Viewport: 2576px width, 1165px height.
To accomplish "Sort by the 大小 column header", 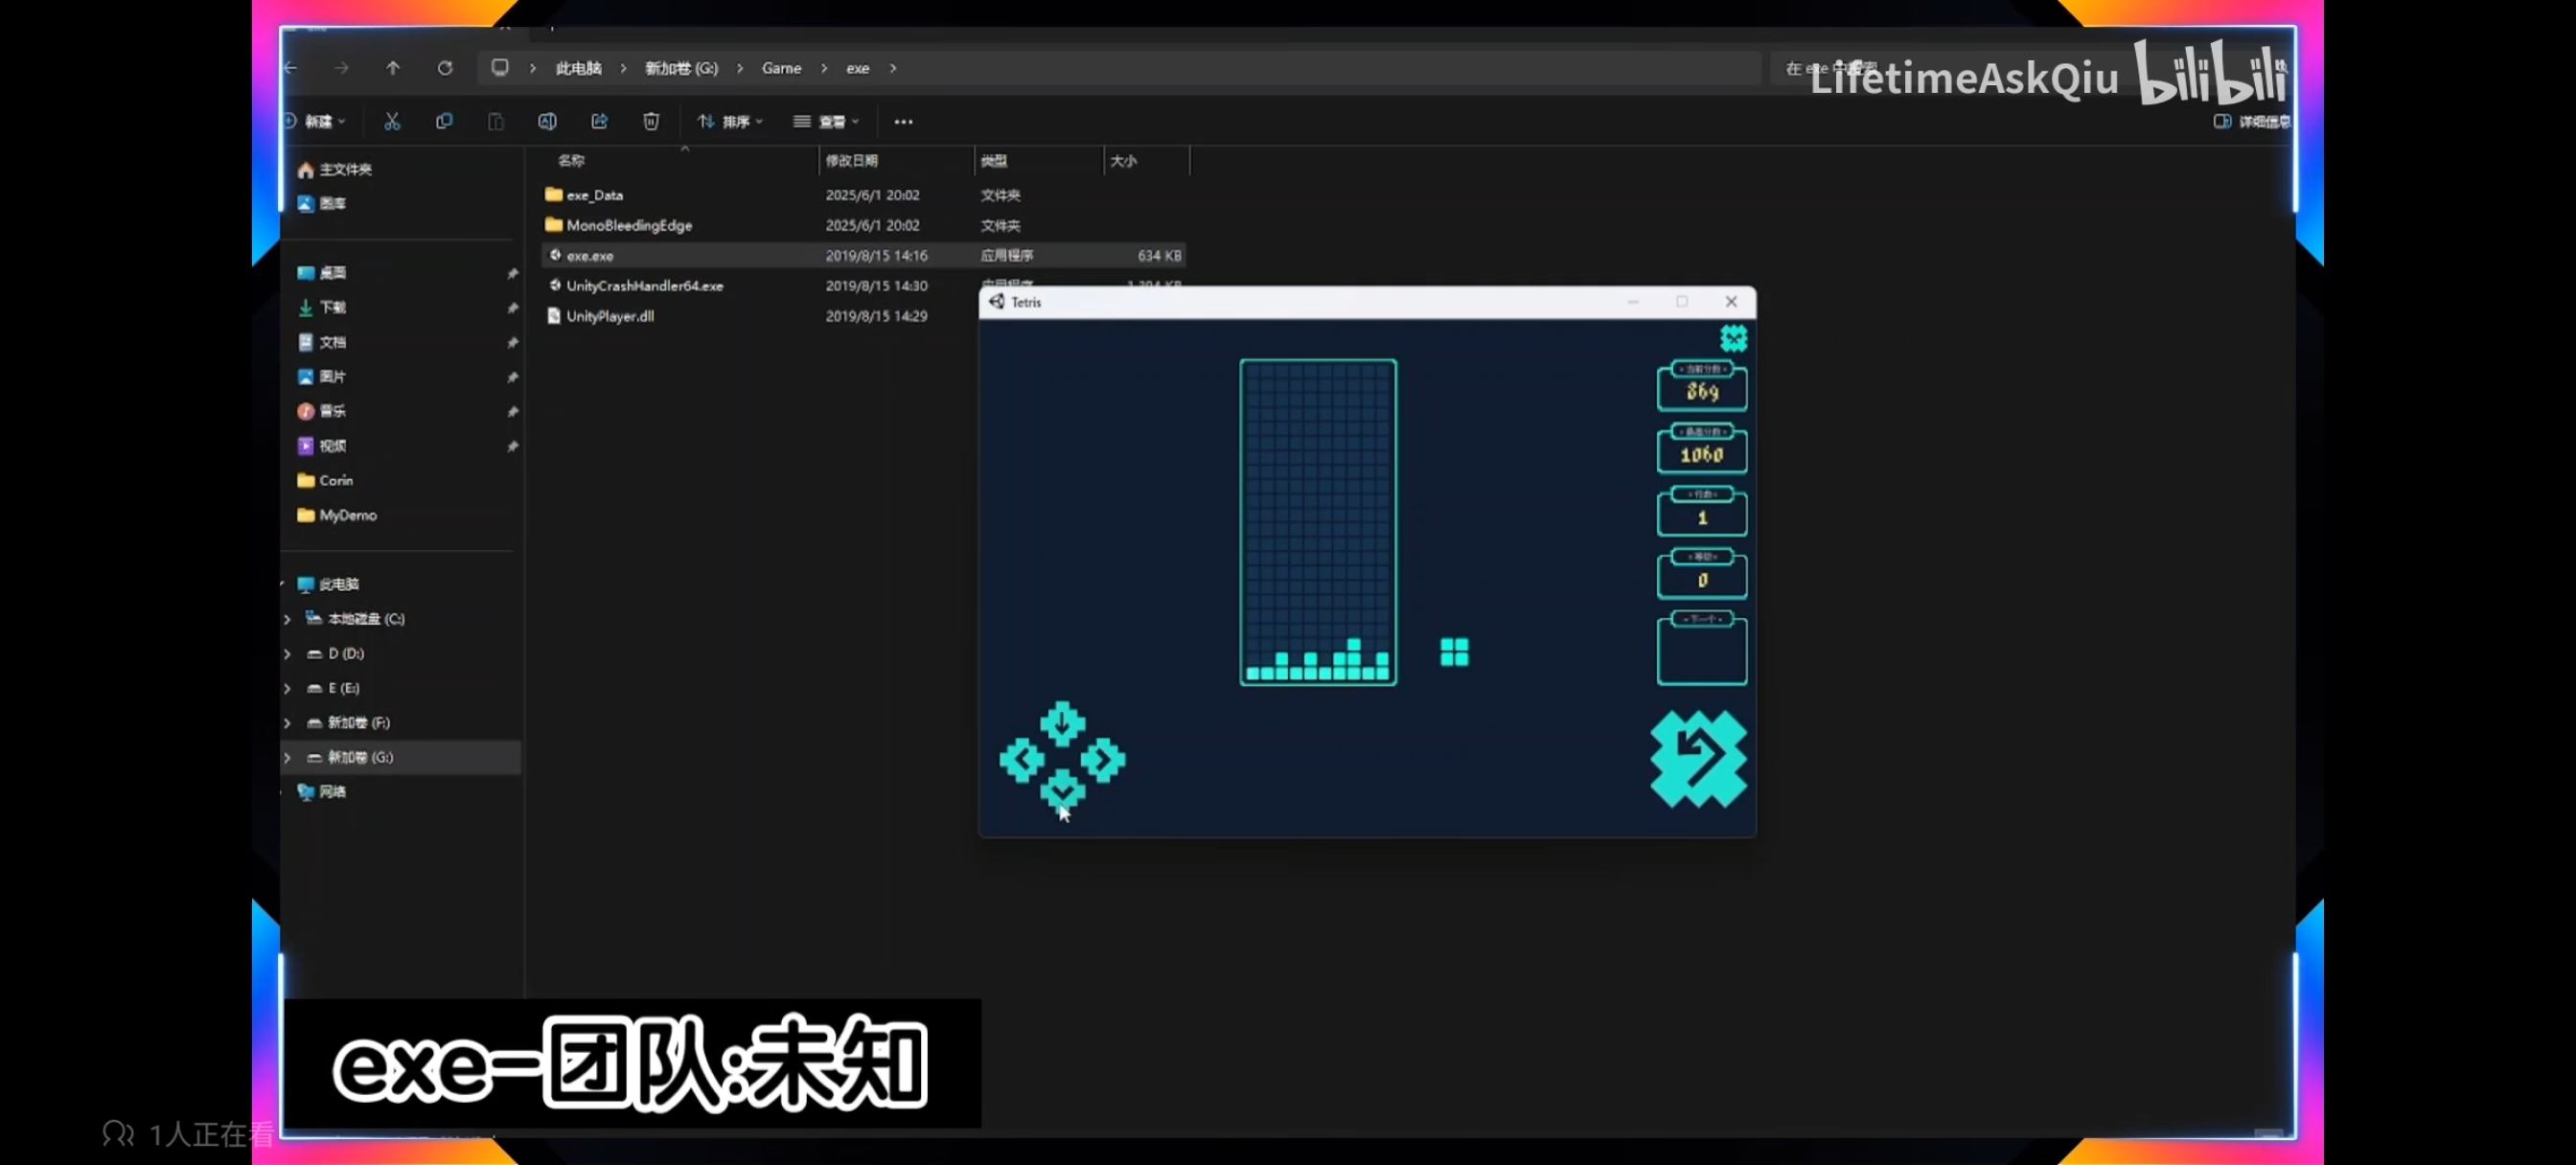I will [x=1123, y=160].
